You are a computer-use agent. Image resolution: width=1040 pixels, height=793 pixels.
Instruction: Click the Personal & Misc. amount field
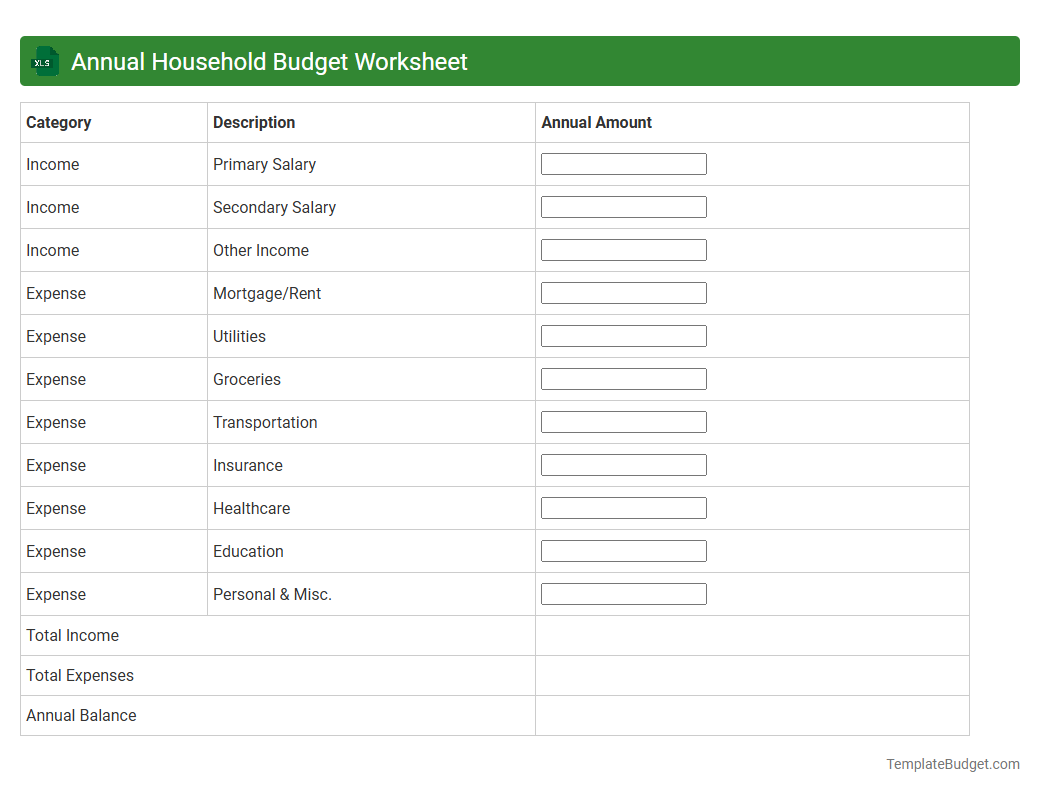coord(623,593)
